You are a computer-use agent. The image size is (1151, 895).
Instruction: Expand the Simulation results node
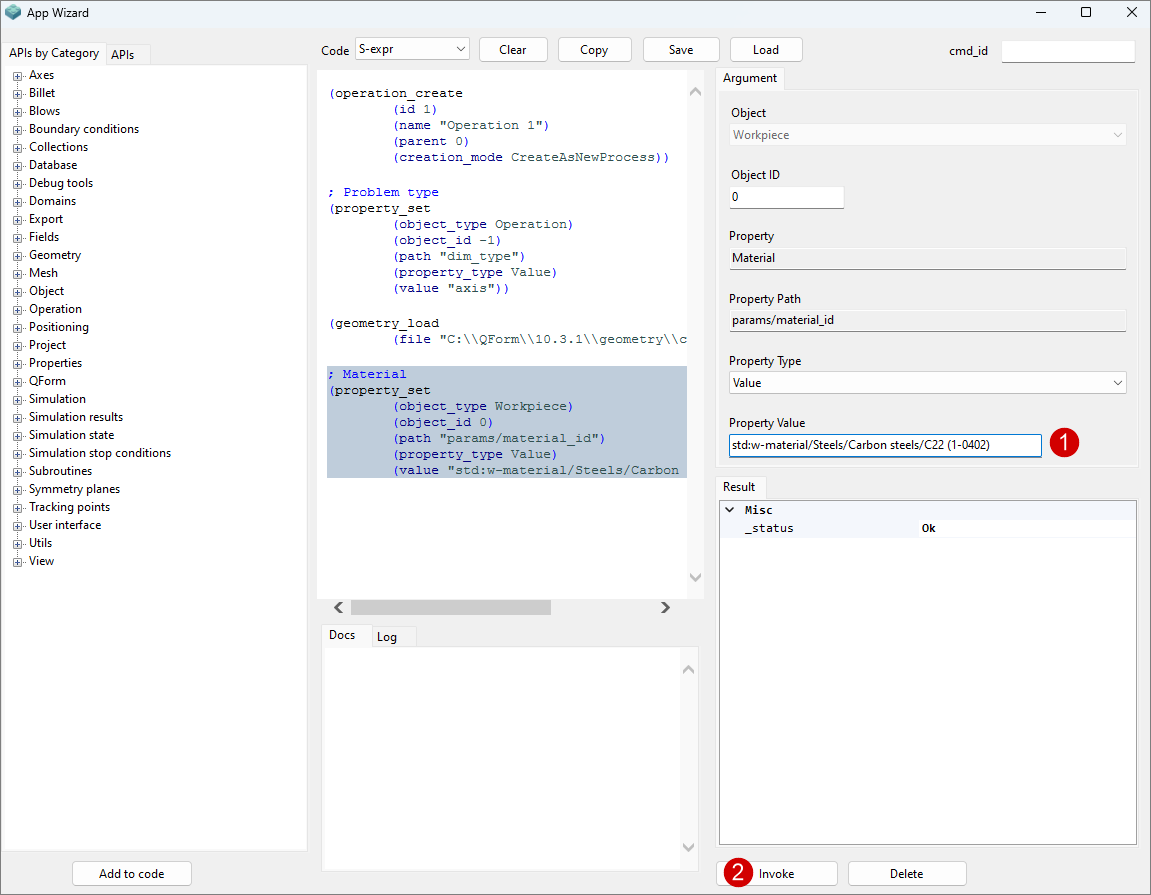(17, 418)
